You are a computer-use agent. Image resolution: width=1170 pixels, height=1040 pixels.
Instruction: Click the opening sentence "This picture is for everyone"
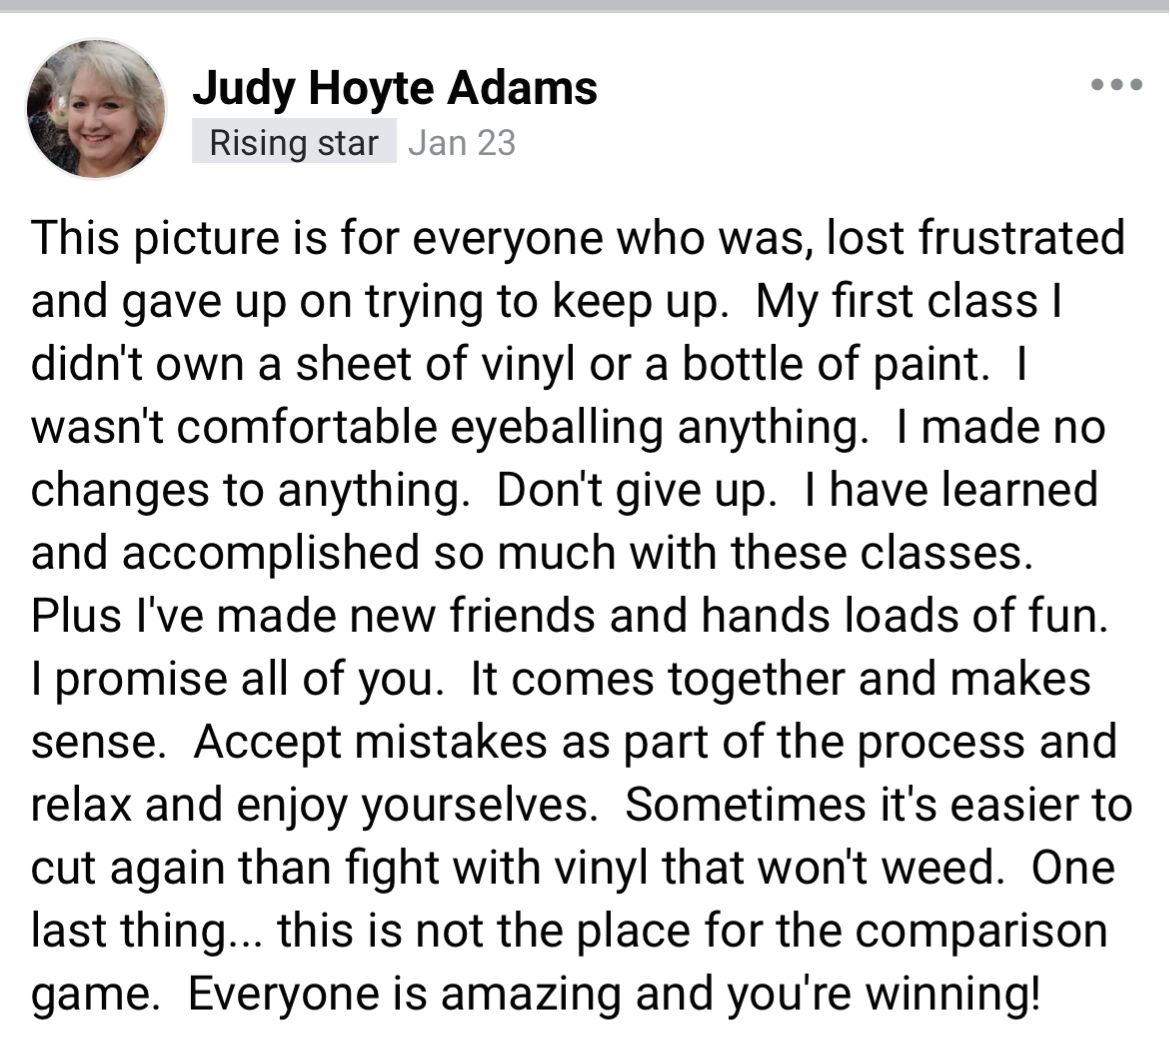(317, 238)
